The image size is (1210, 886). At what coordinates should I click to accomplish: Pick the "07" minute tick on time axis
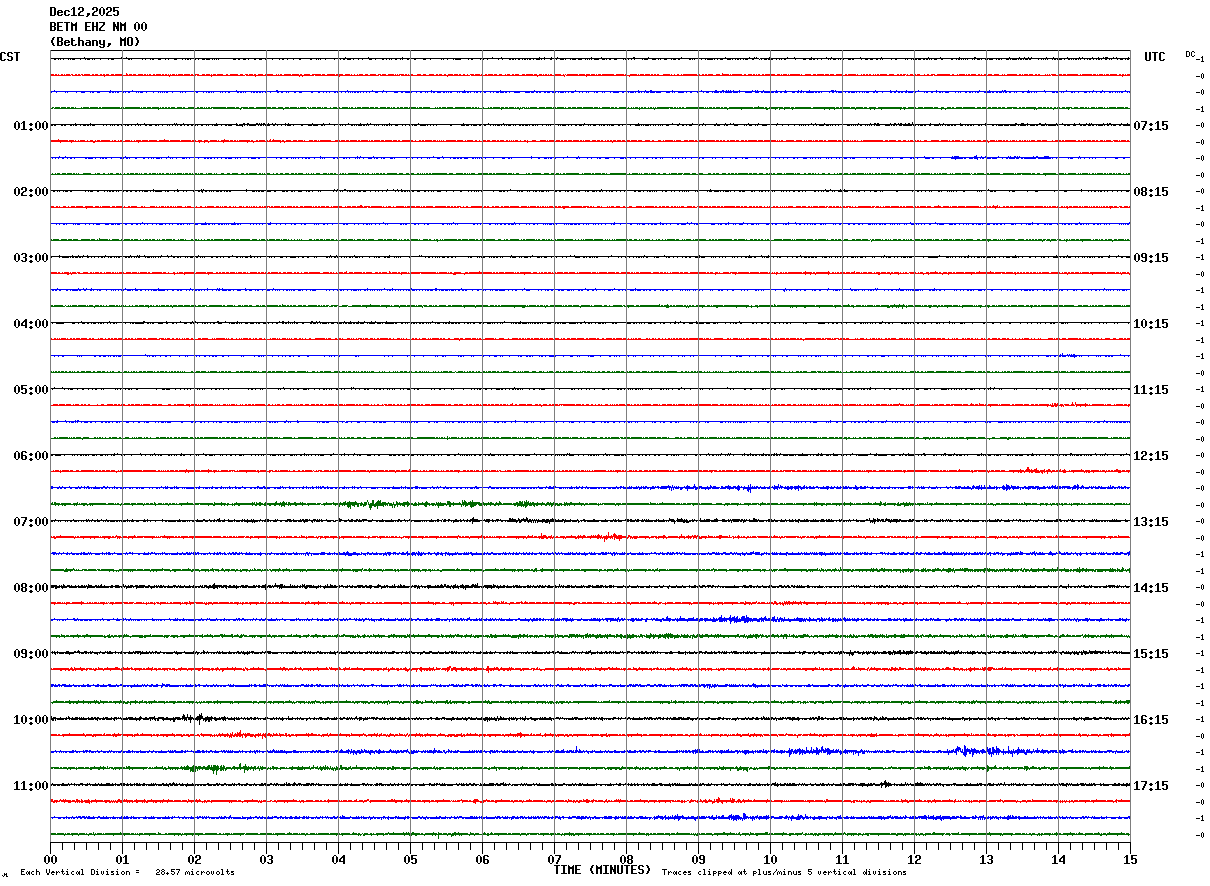(554, 859)
